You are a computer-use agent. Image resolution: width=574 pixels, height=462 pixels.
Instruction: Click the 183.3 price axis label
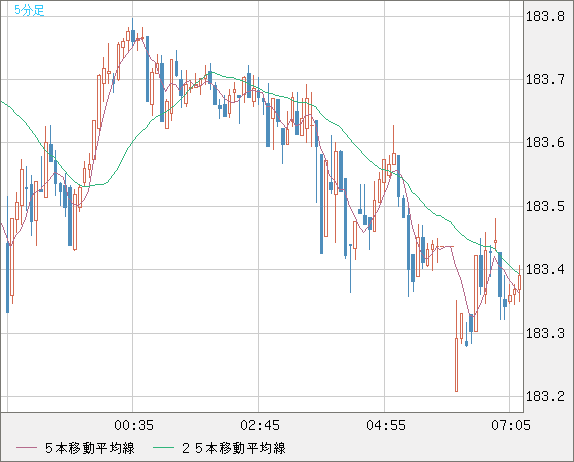pos(545,334)
